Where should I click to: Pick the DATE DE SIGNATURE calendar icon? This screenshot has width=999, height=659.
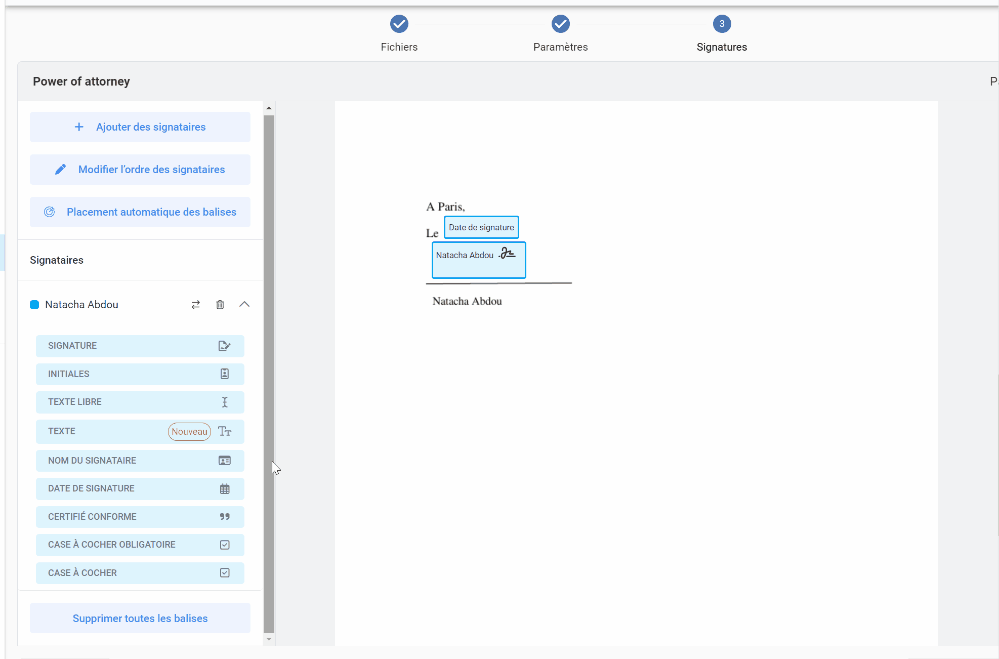pyautogui.click(x=224, y=489)
